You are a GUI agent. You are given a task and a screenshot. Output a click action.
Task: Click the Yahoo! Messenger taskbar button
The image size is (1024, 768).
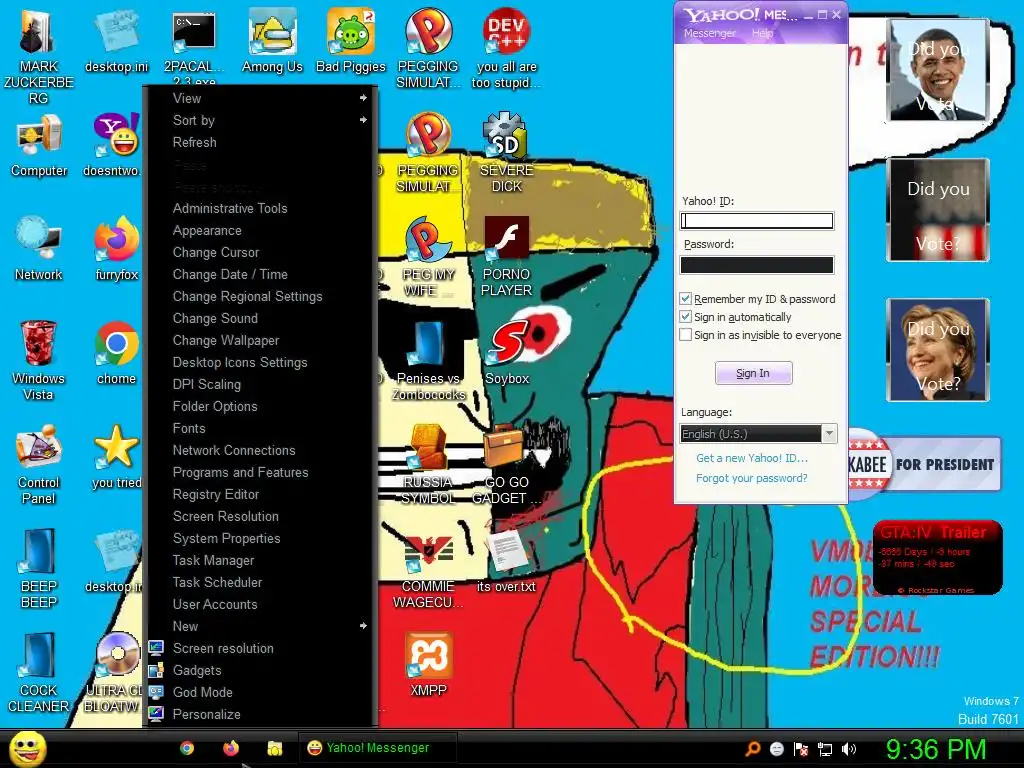point(378,748)
